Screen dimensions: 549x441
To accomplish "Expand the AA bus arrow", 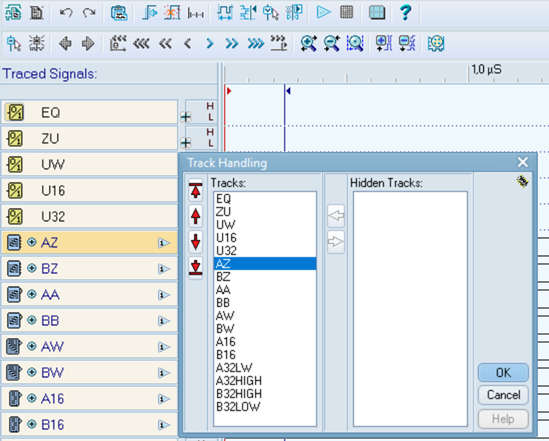I will [x=164, y=295].
